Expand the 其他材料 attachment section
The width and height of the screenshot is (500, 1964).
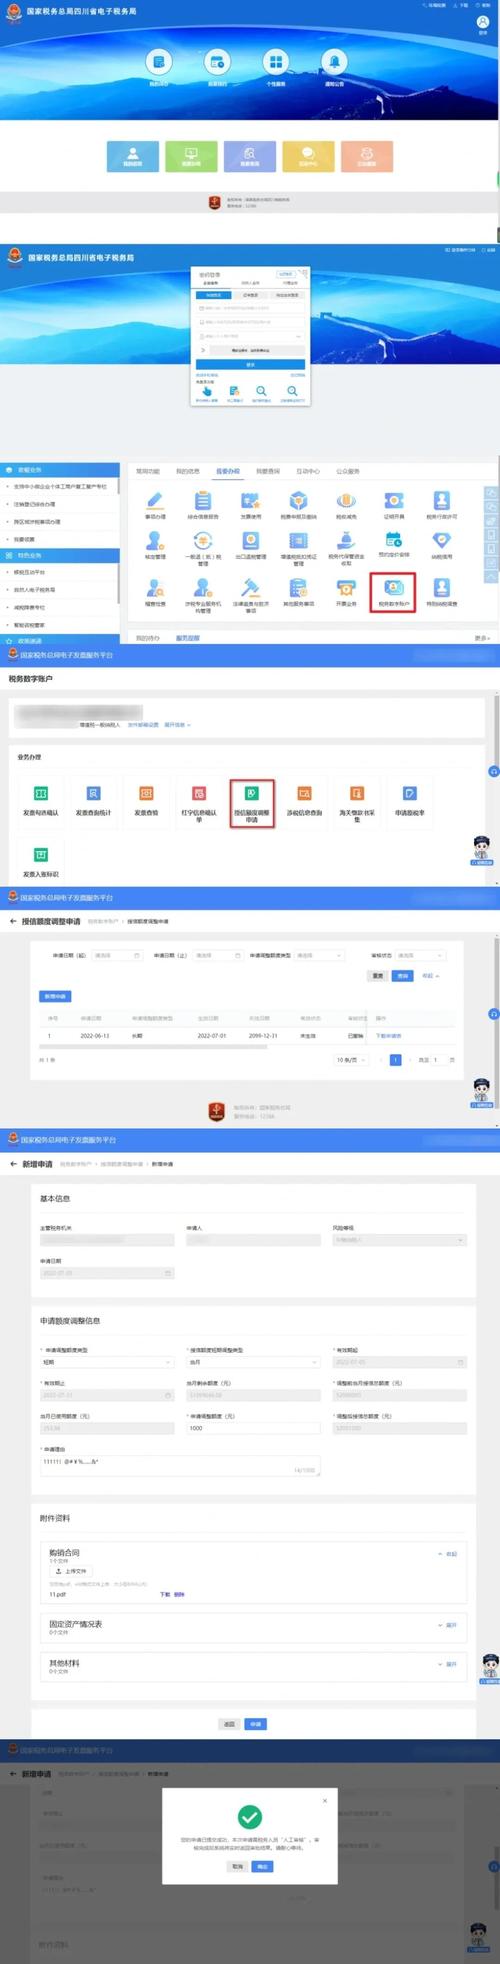point(448,1664)
